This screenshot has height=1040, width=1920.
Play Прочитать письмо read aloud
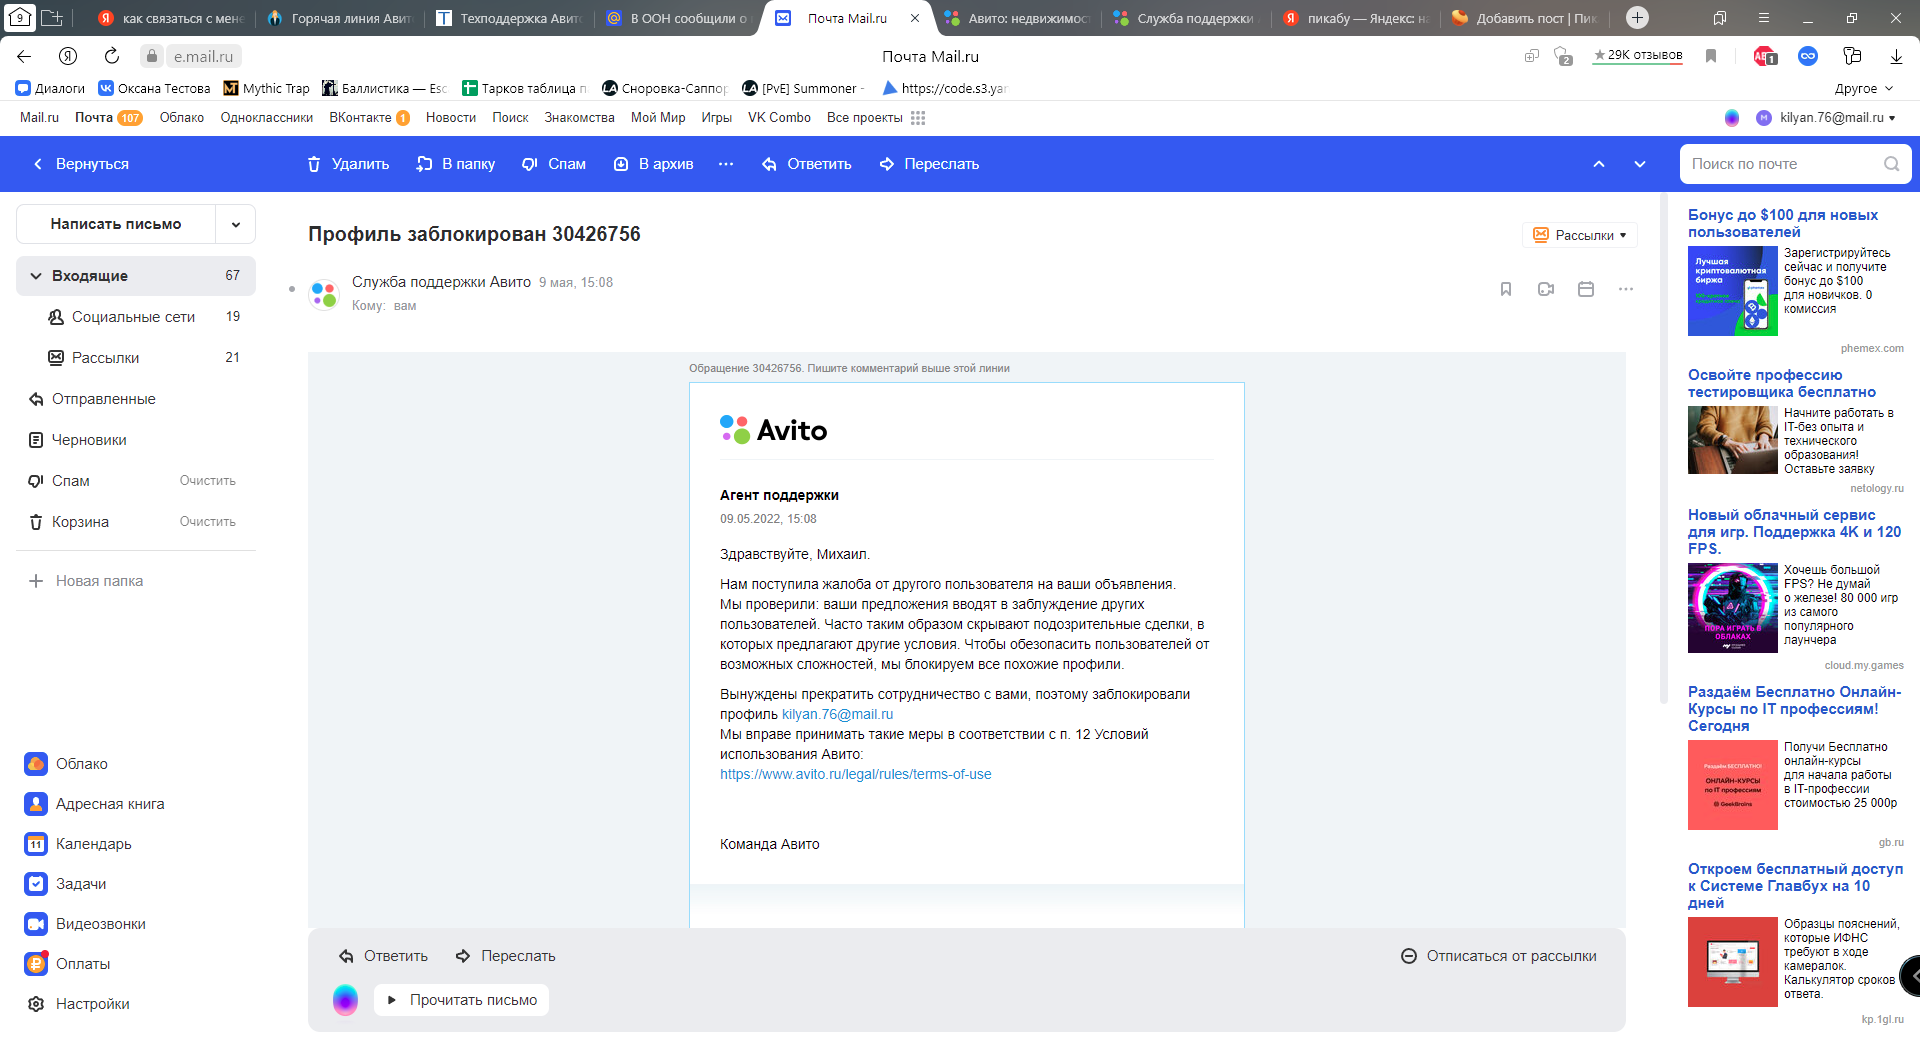click(x=461, y=1000)
